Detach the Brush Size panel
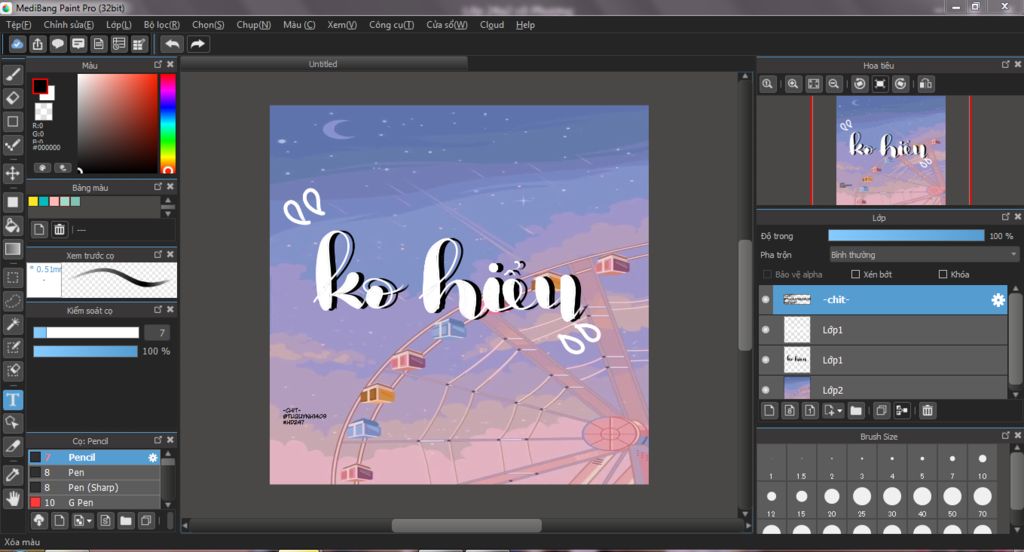 [x=1006, y=435]
